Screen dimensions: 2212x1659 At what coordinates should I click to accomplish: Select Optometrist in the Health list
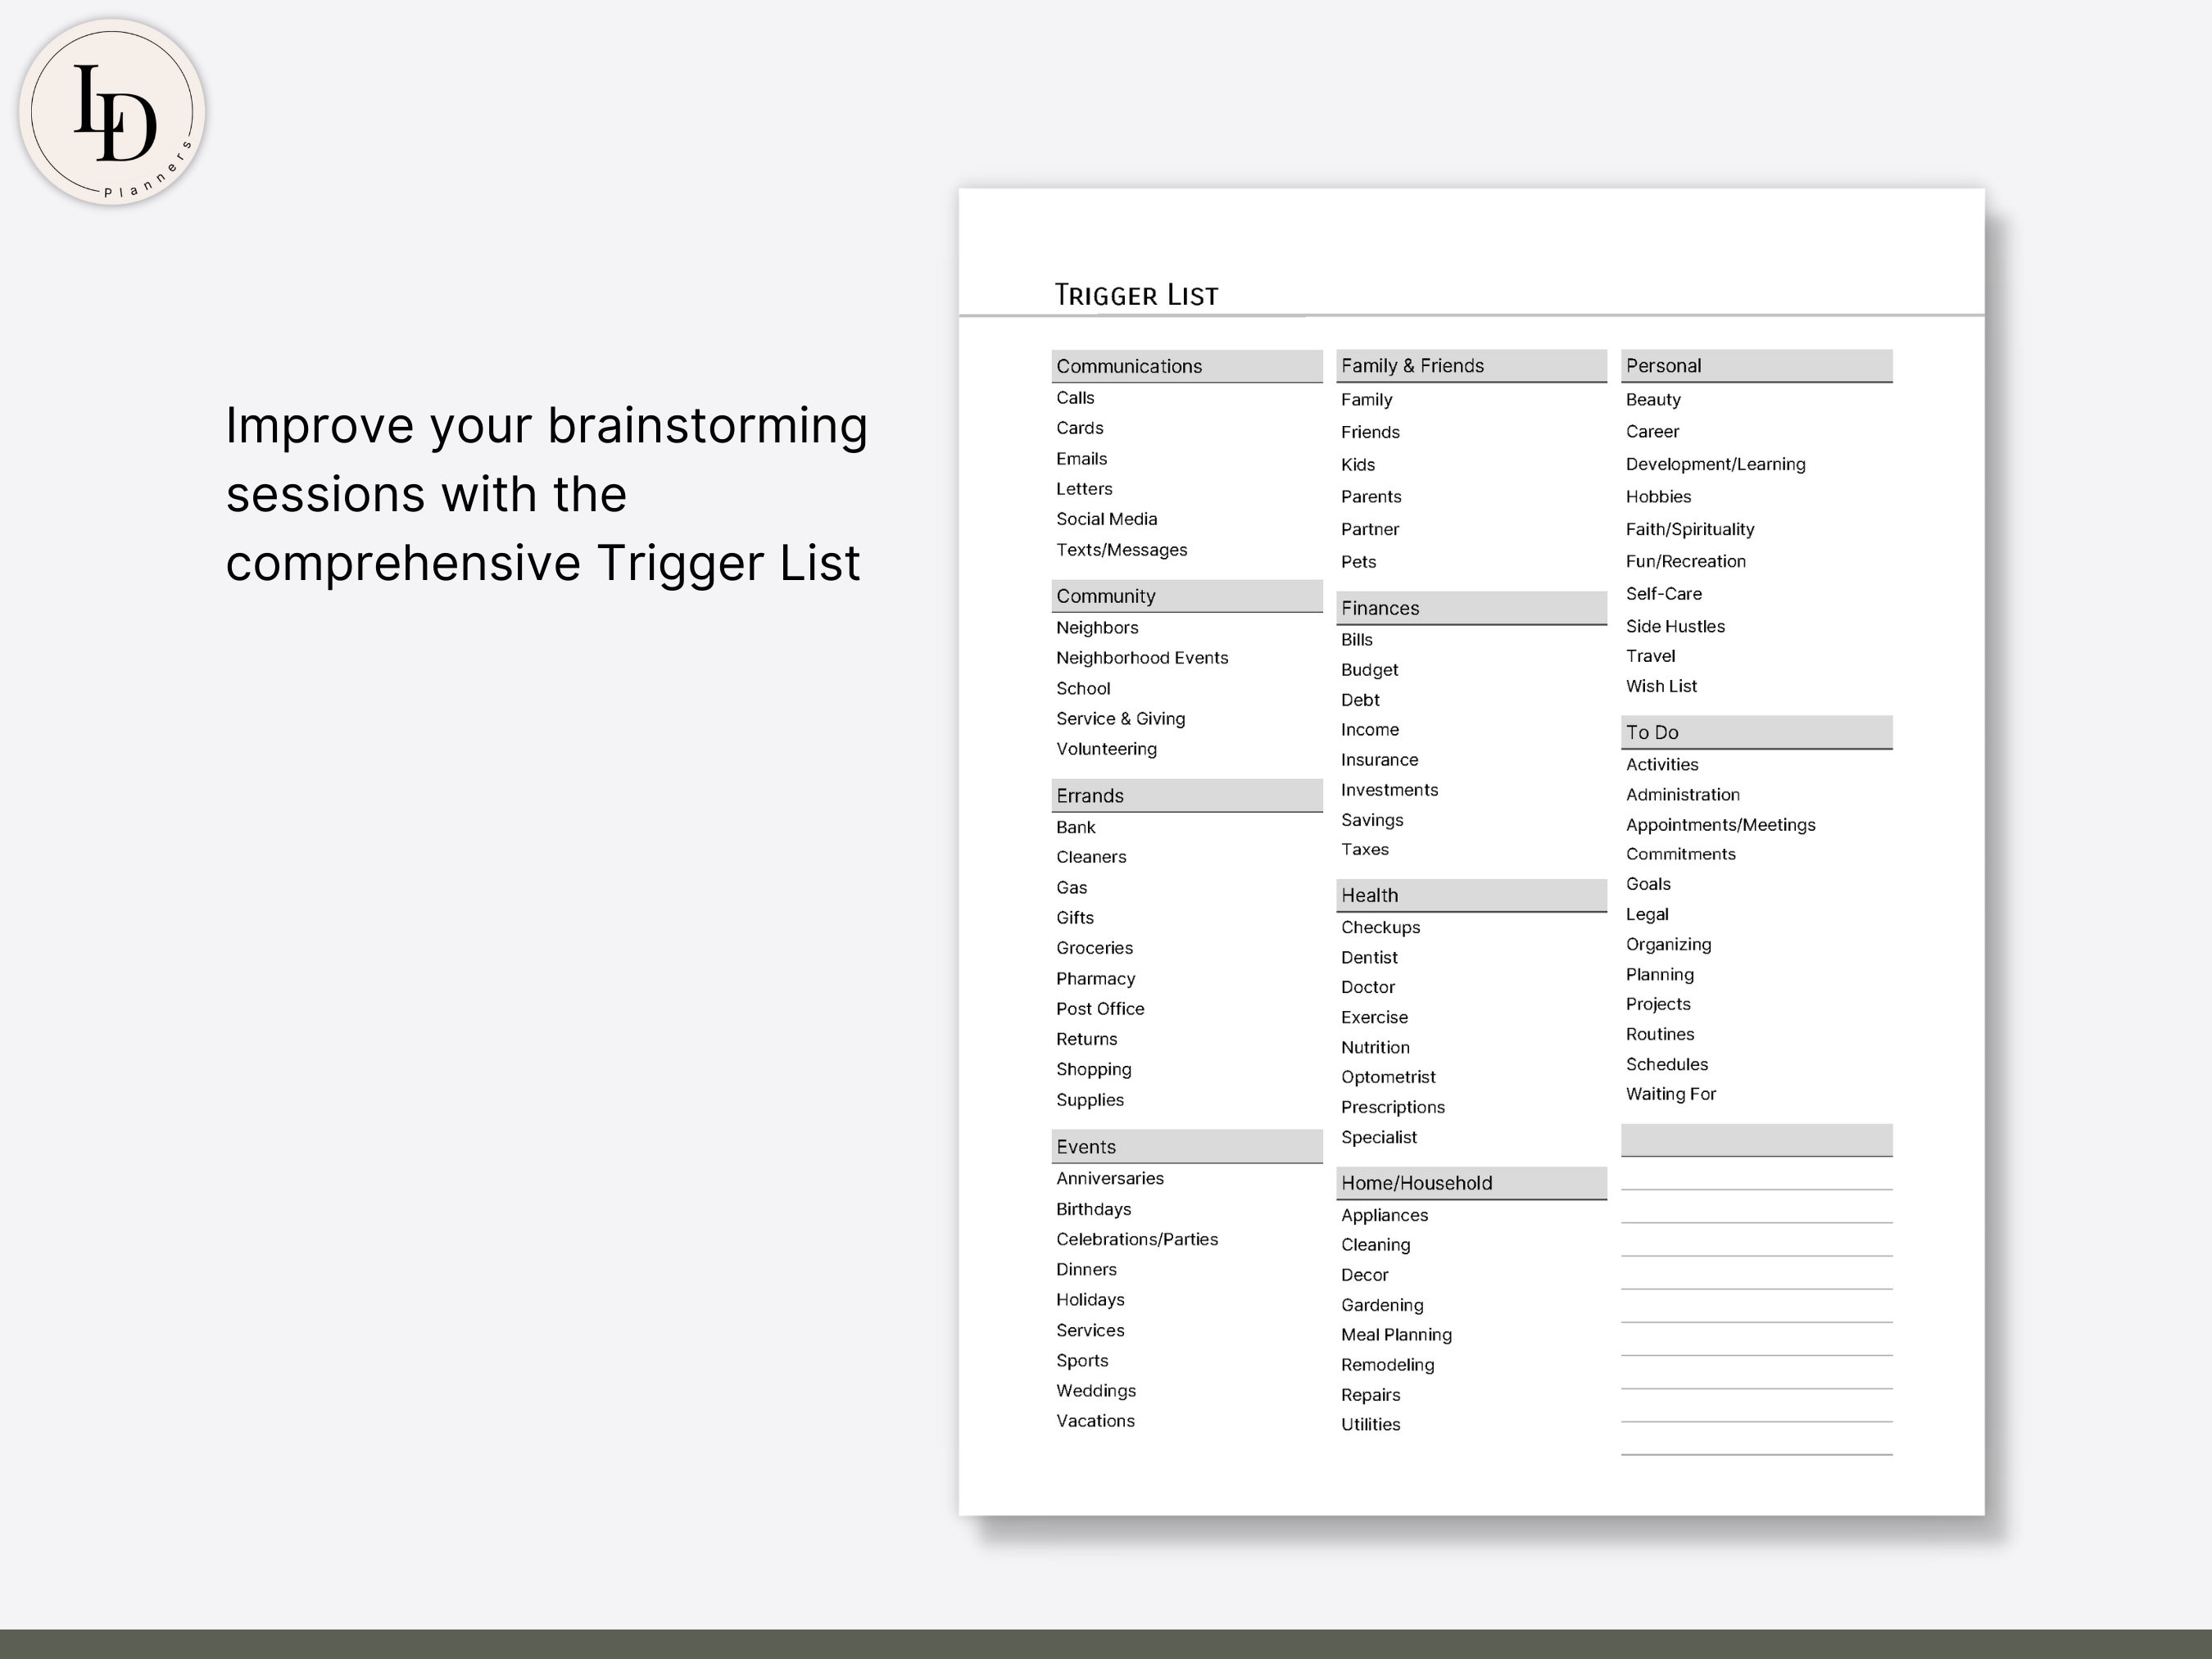pos(1388,1077)
